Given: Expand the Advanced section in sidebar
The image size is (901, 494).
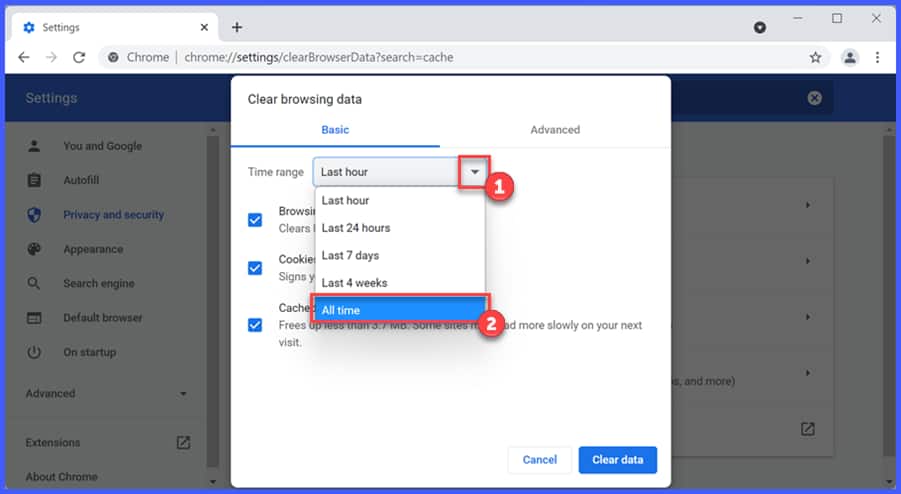Looking at the screenshot, I should (183, 394).
